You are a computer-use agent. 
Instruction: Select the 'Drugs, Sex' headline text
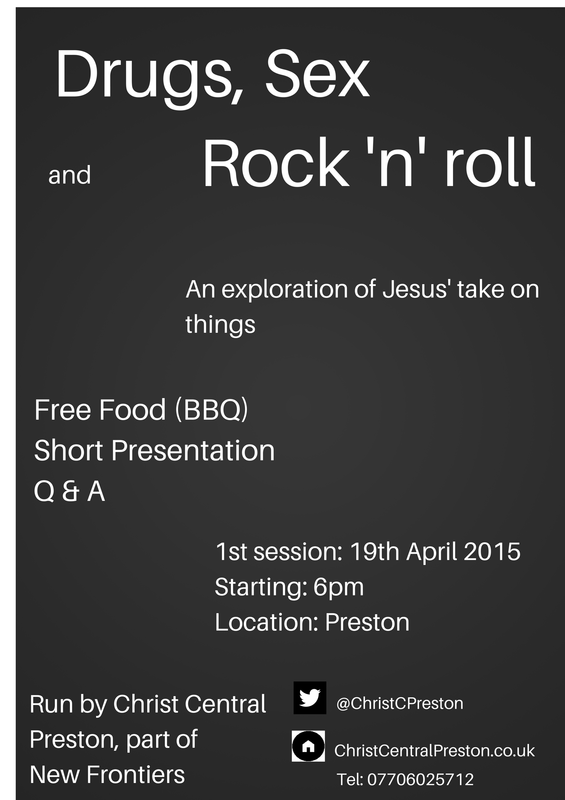click(212, 76)
